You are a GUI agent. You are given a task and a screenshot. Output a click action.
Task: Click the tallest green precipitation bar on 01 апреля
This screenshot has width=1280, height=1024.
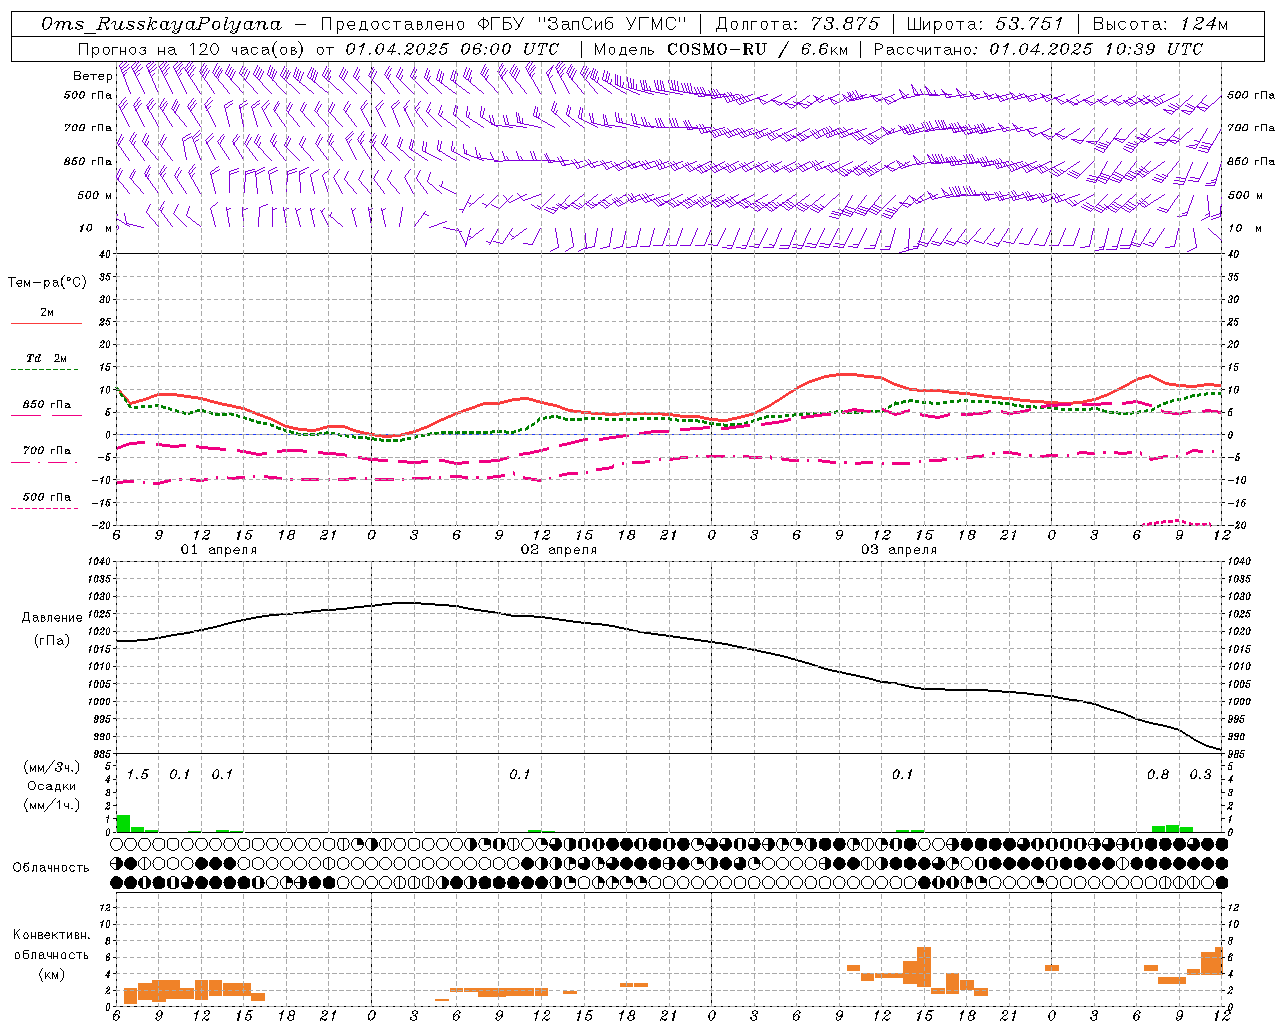coord(123,823)
